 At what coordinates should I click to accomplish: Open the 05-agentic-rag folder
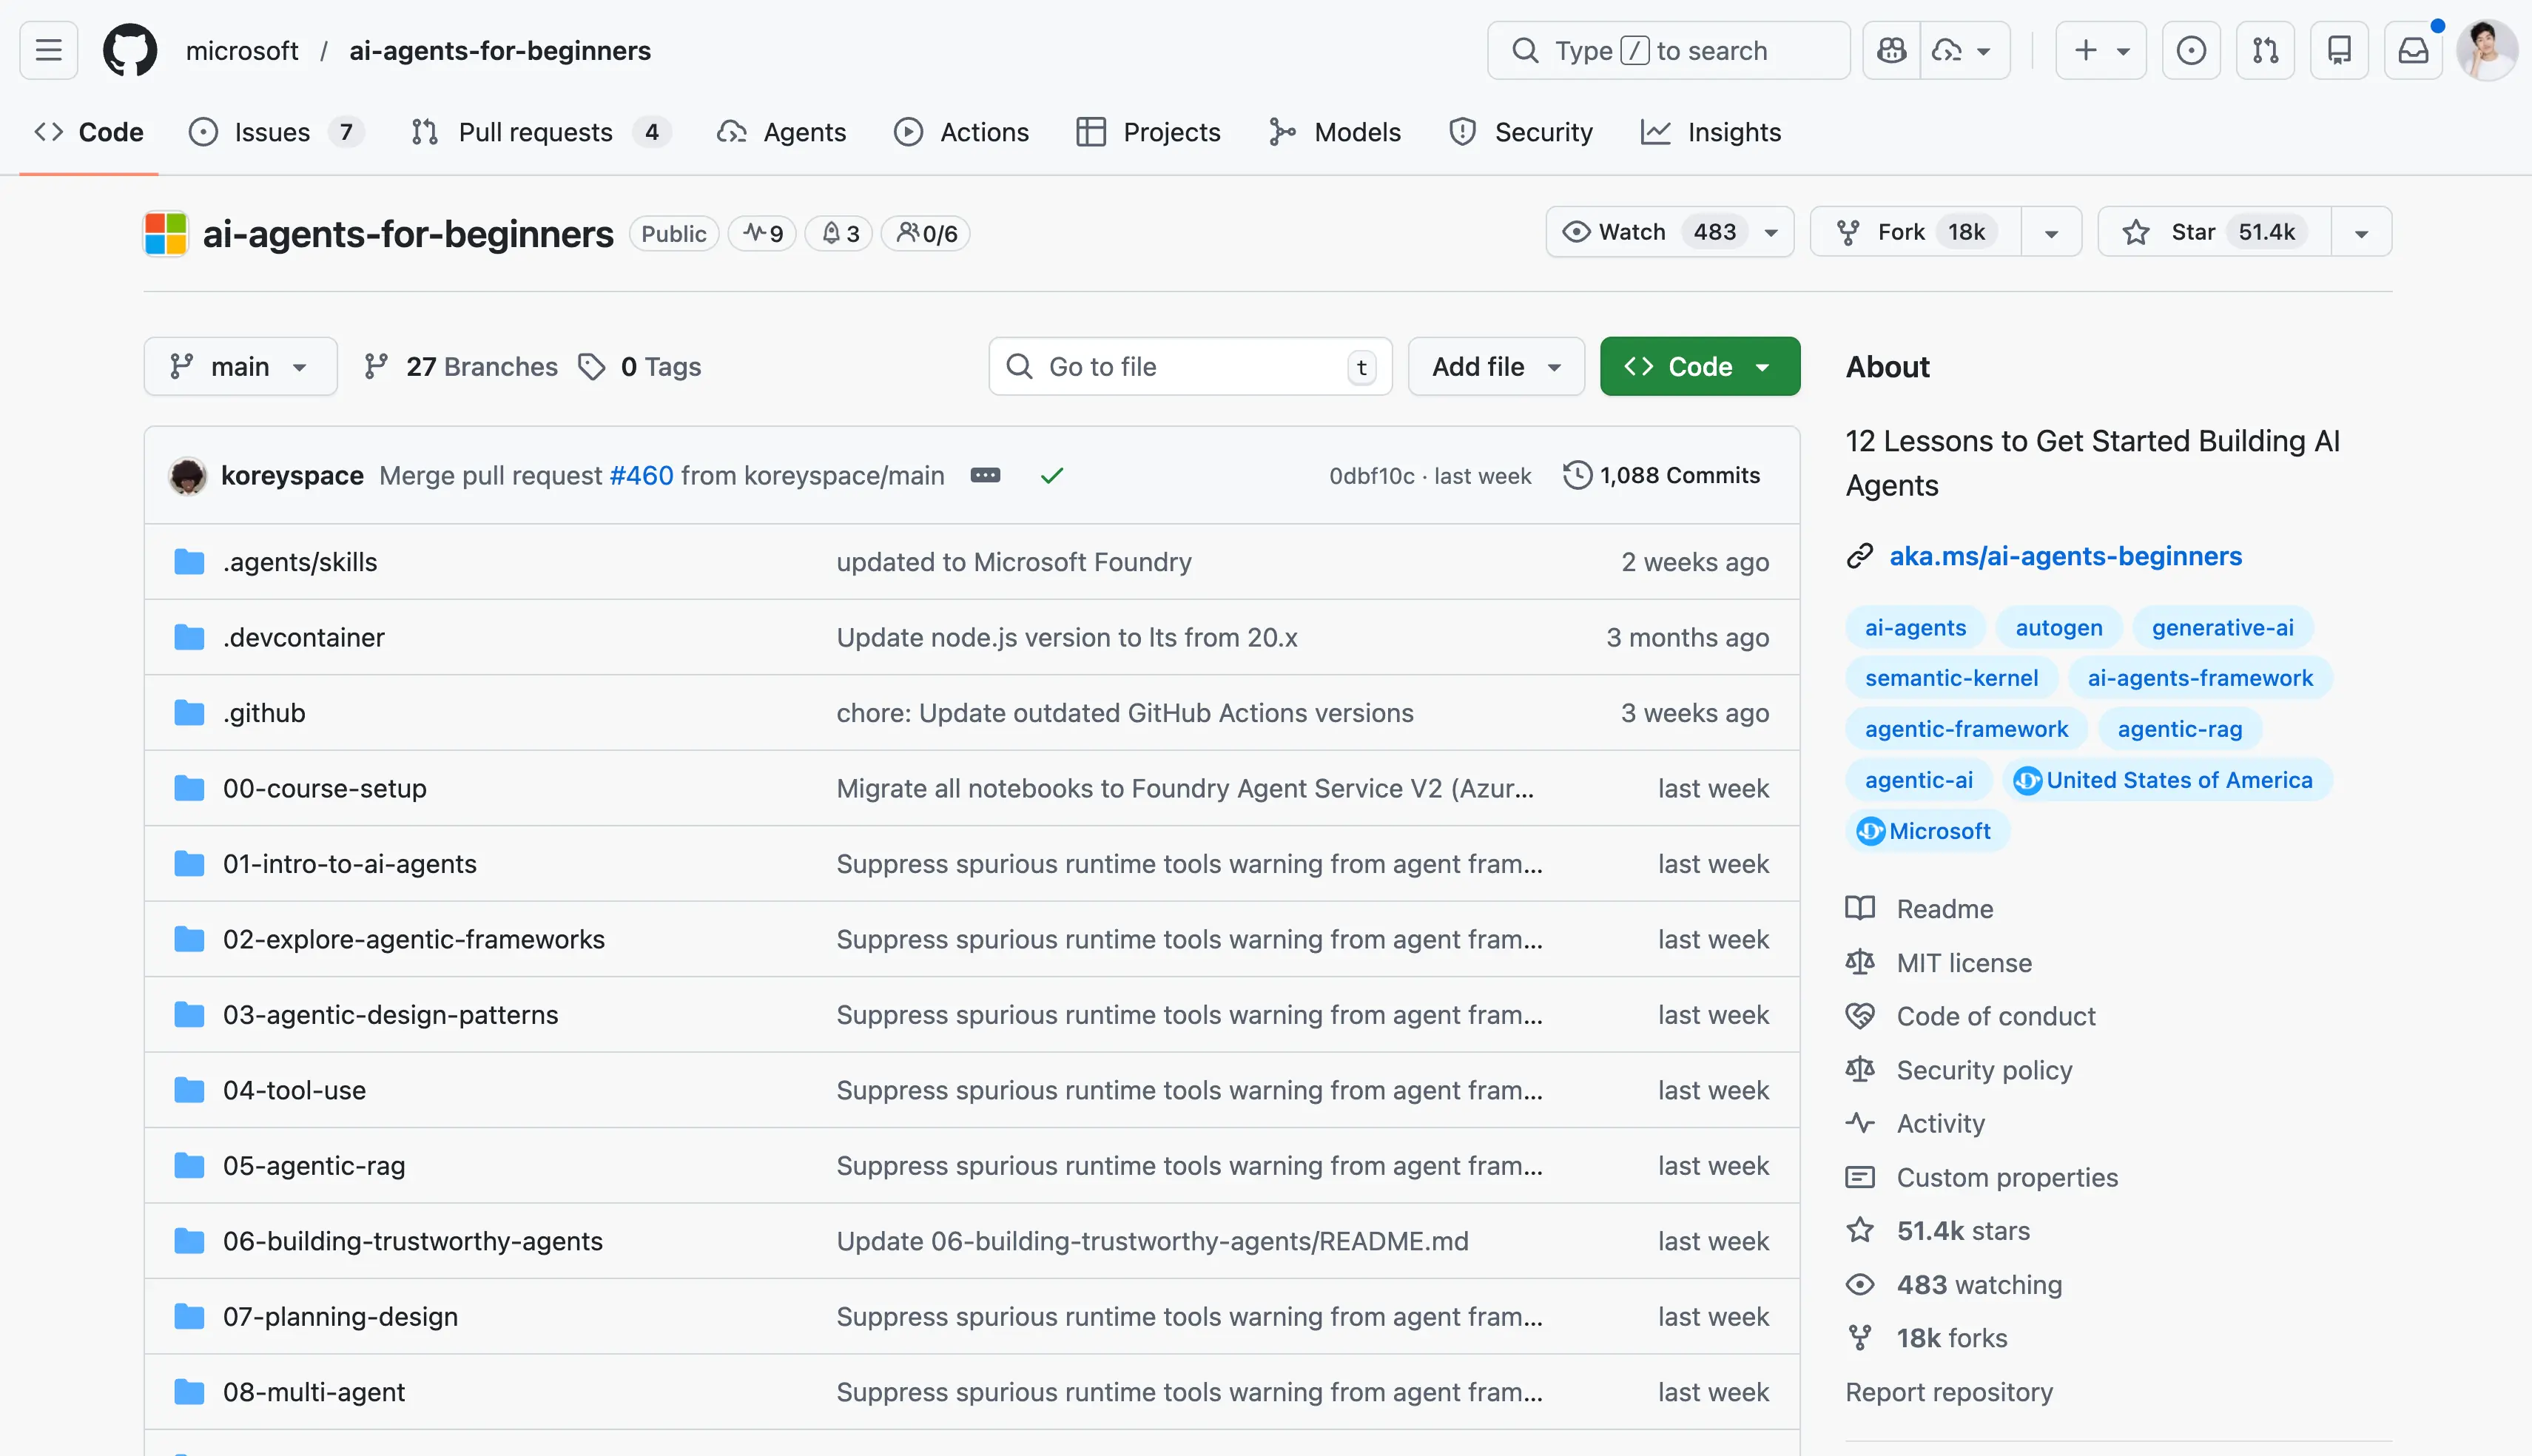pos(313,1166)
